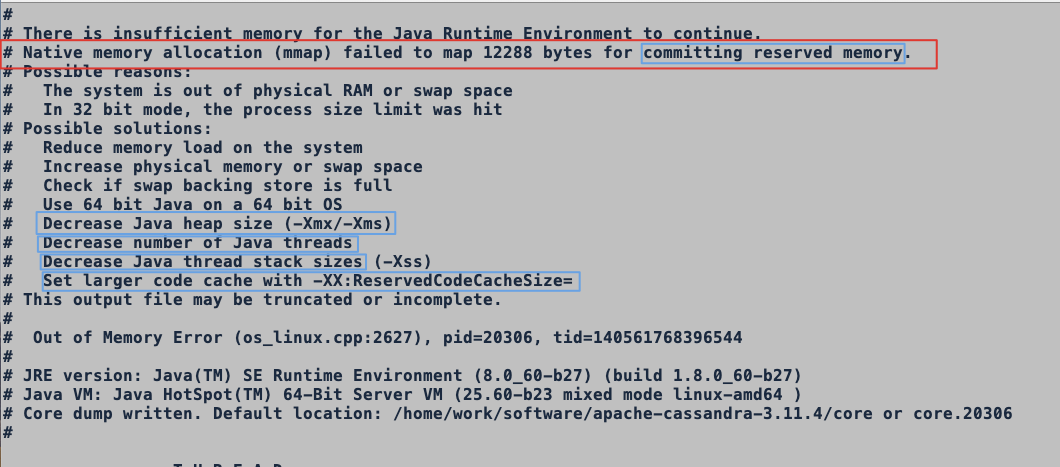Click the "Core dump written. Default location" line
Screen dimensions: 1060x467
507,413
